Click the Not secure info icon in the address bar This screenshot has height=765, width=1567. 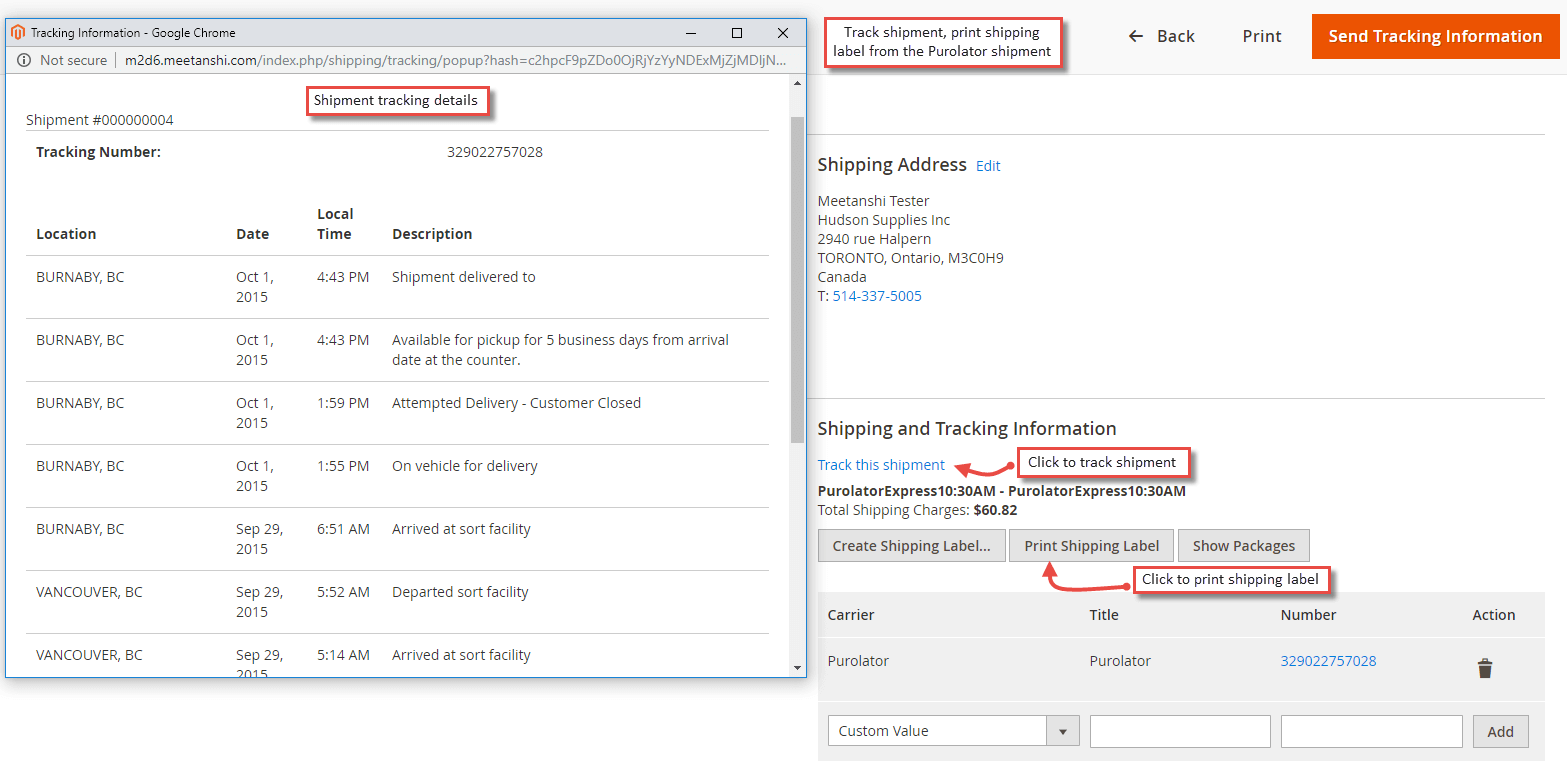(24, 60)
